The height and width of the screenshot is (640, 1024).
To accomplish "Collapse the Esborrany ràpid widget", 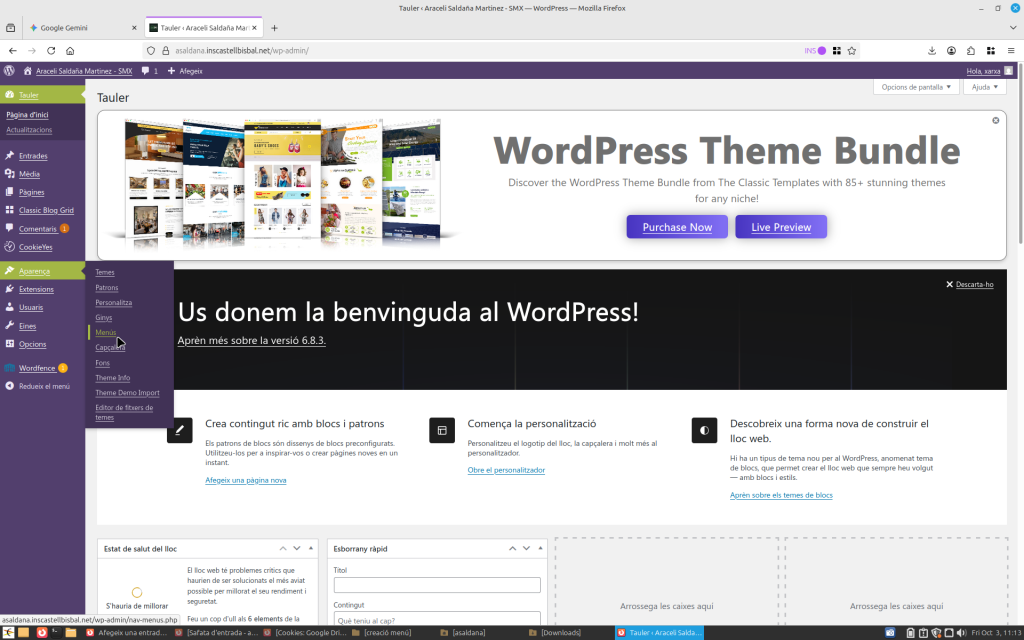I will click(541, 548).
